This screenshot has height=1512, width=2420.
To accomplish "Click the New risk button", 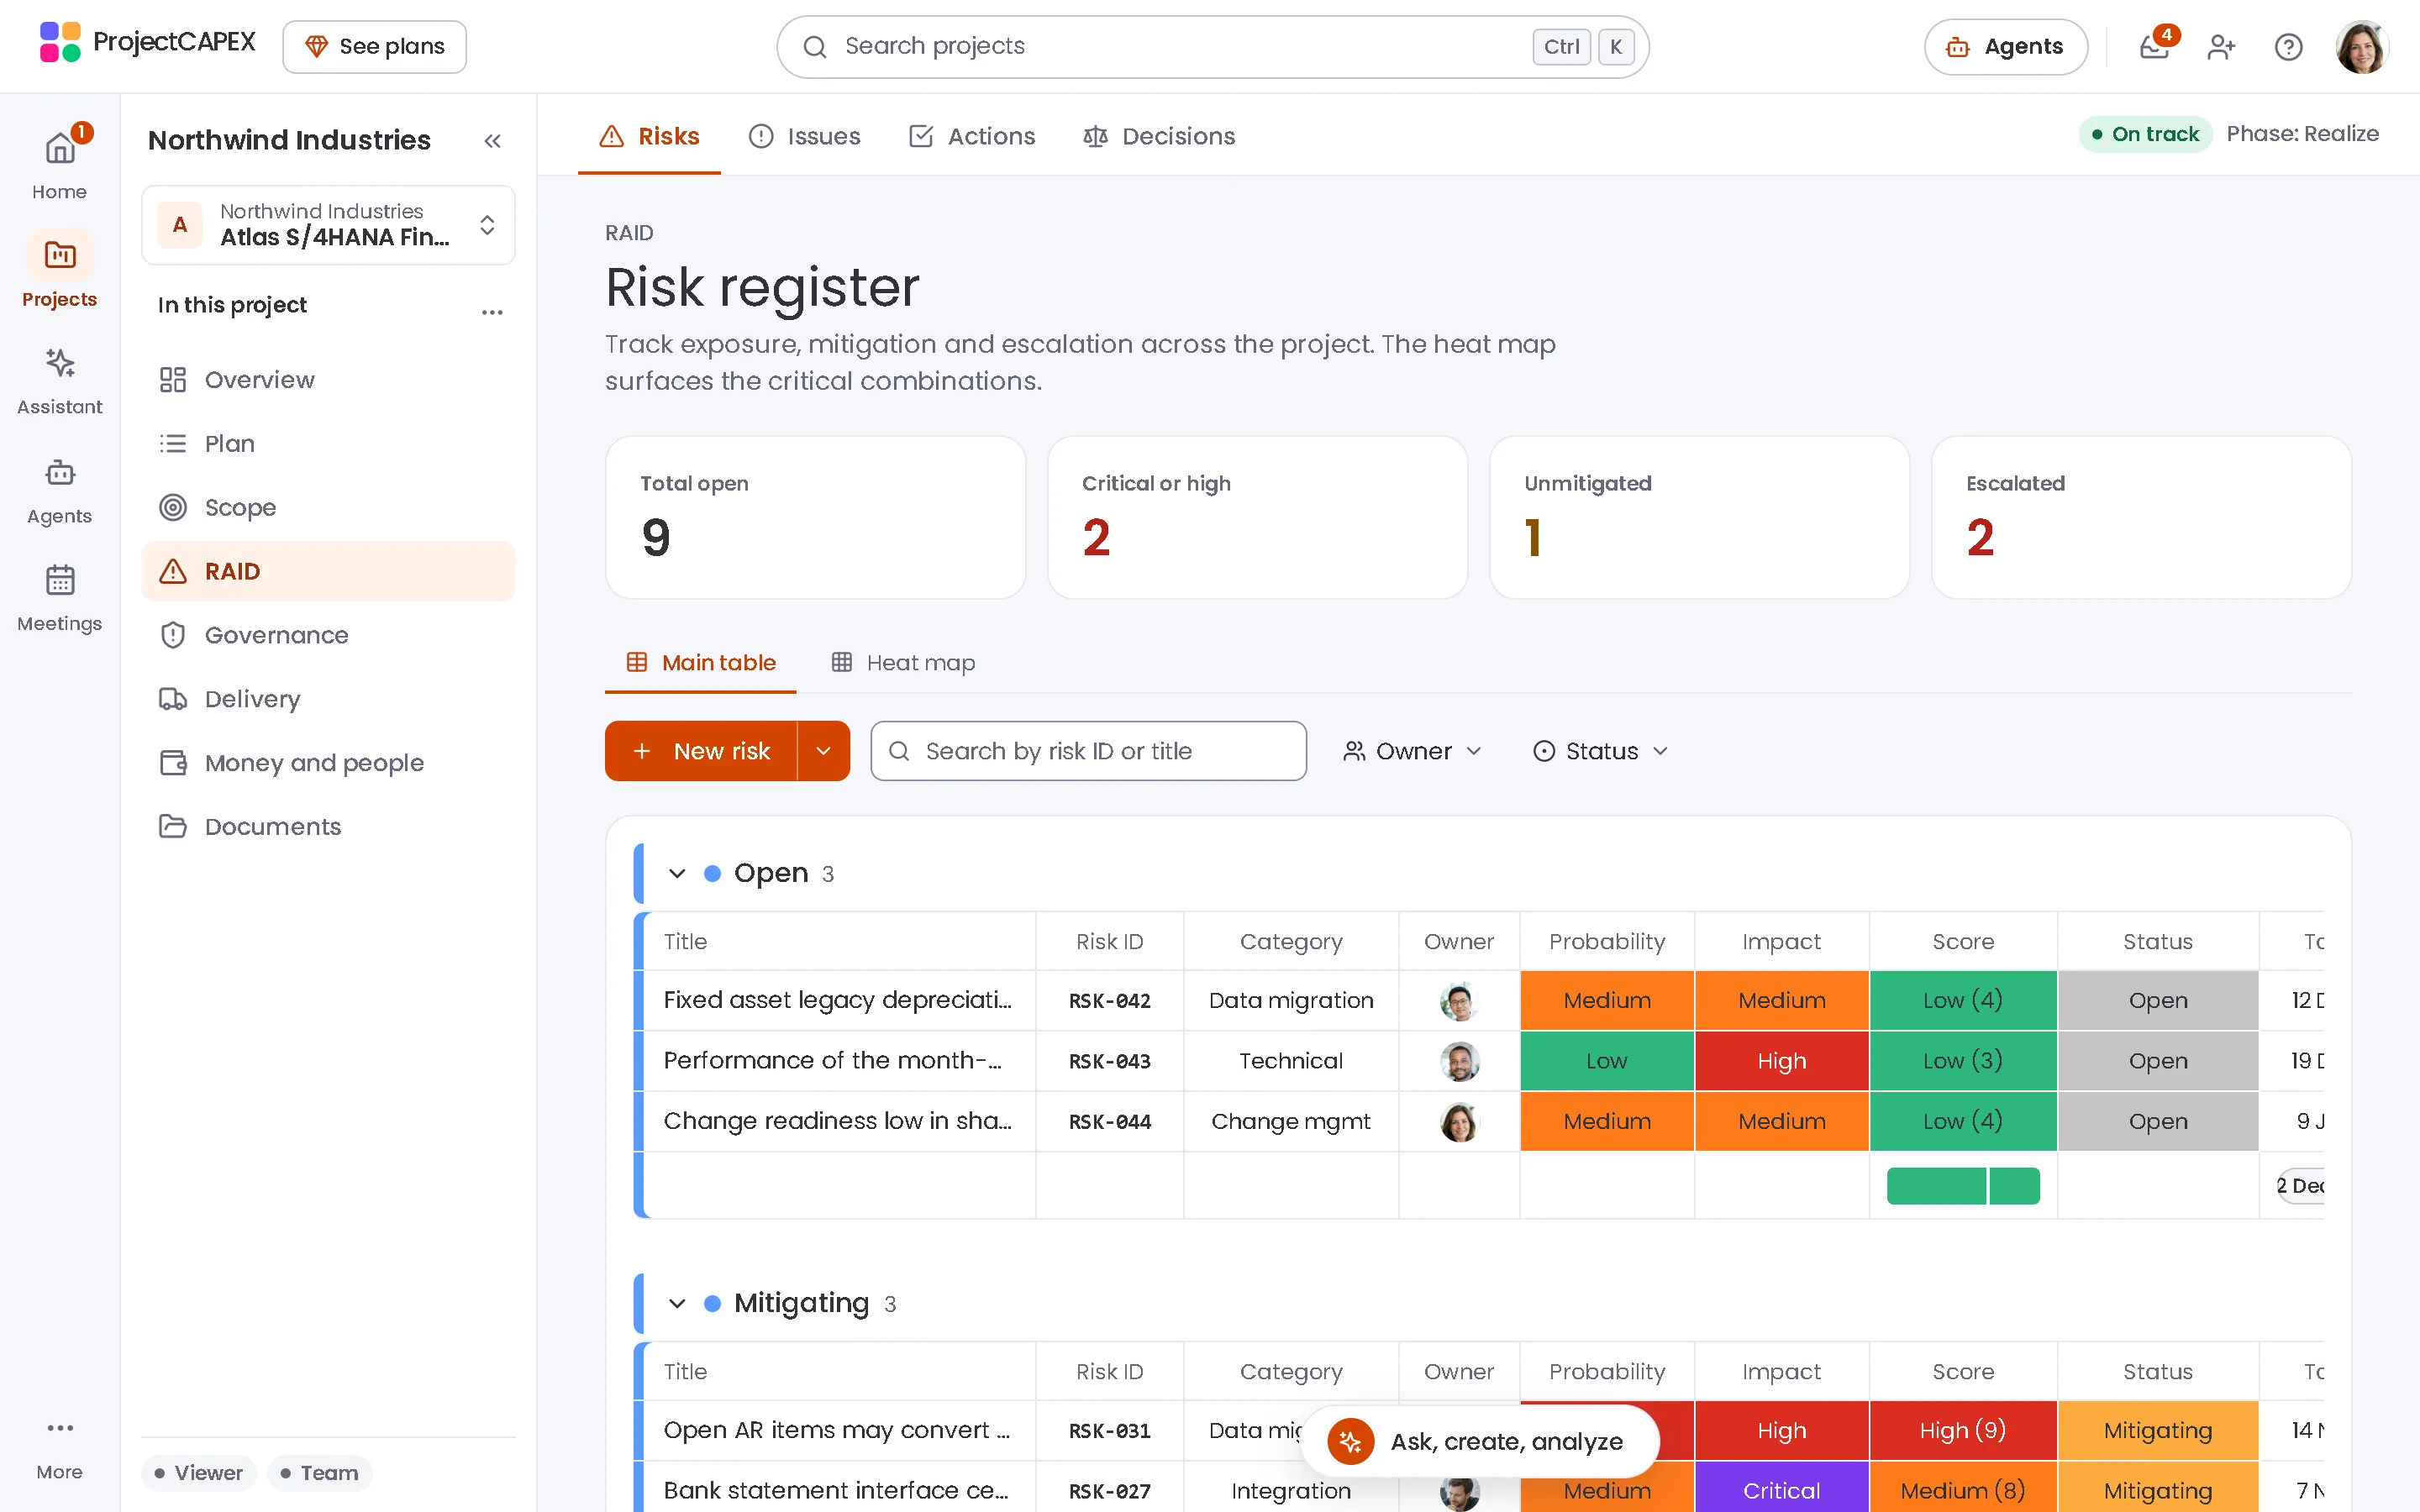I will click(x=702, y=751).
